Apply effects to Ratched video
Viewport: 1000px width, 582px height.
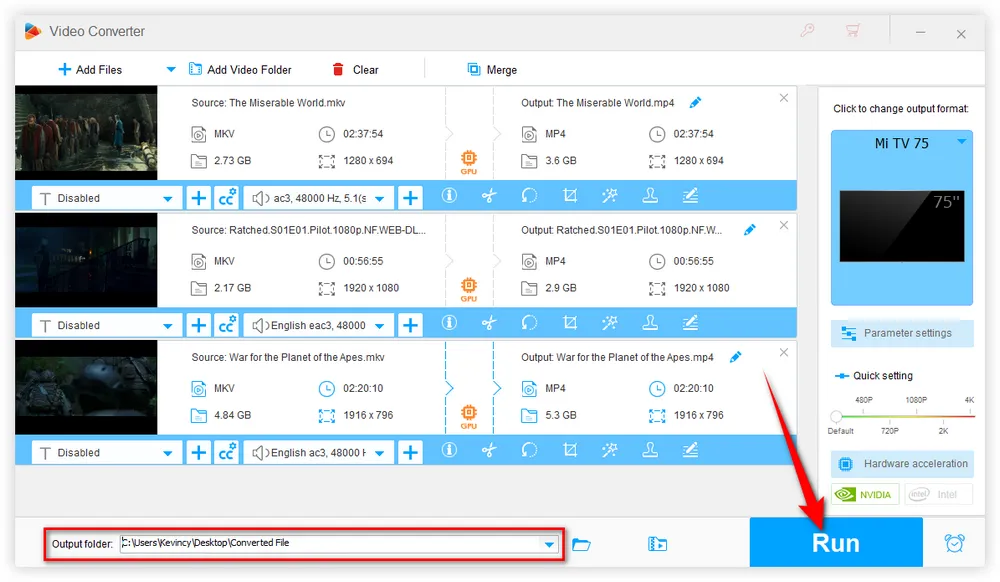tap(610, 323)
